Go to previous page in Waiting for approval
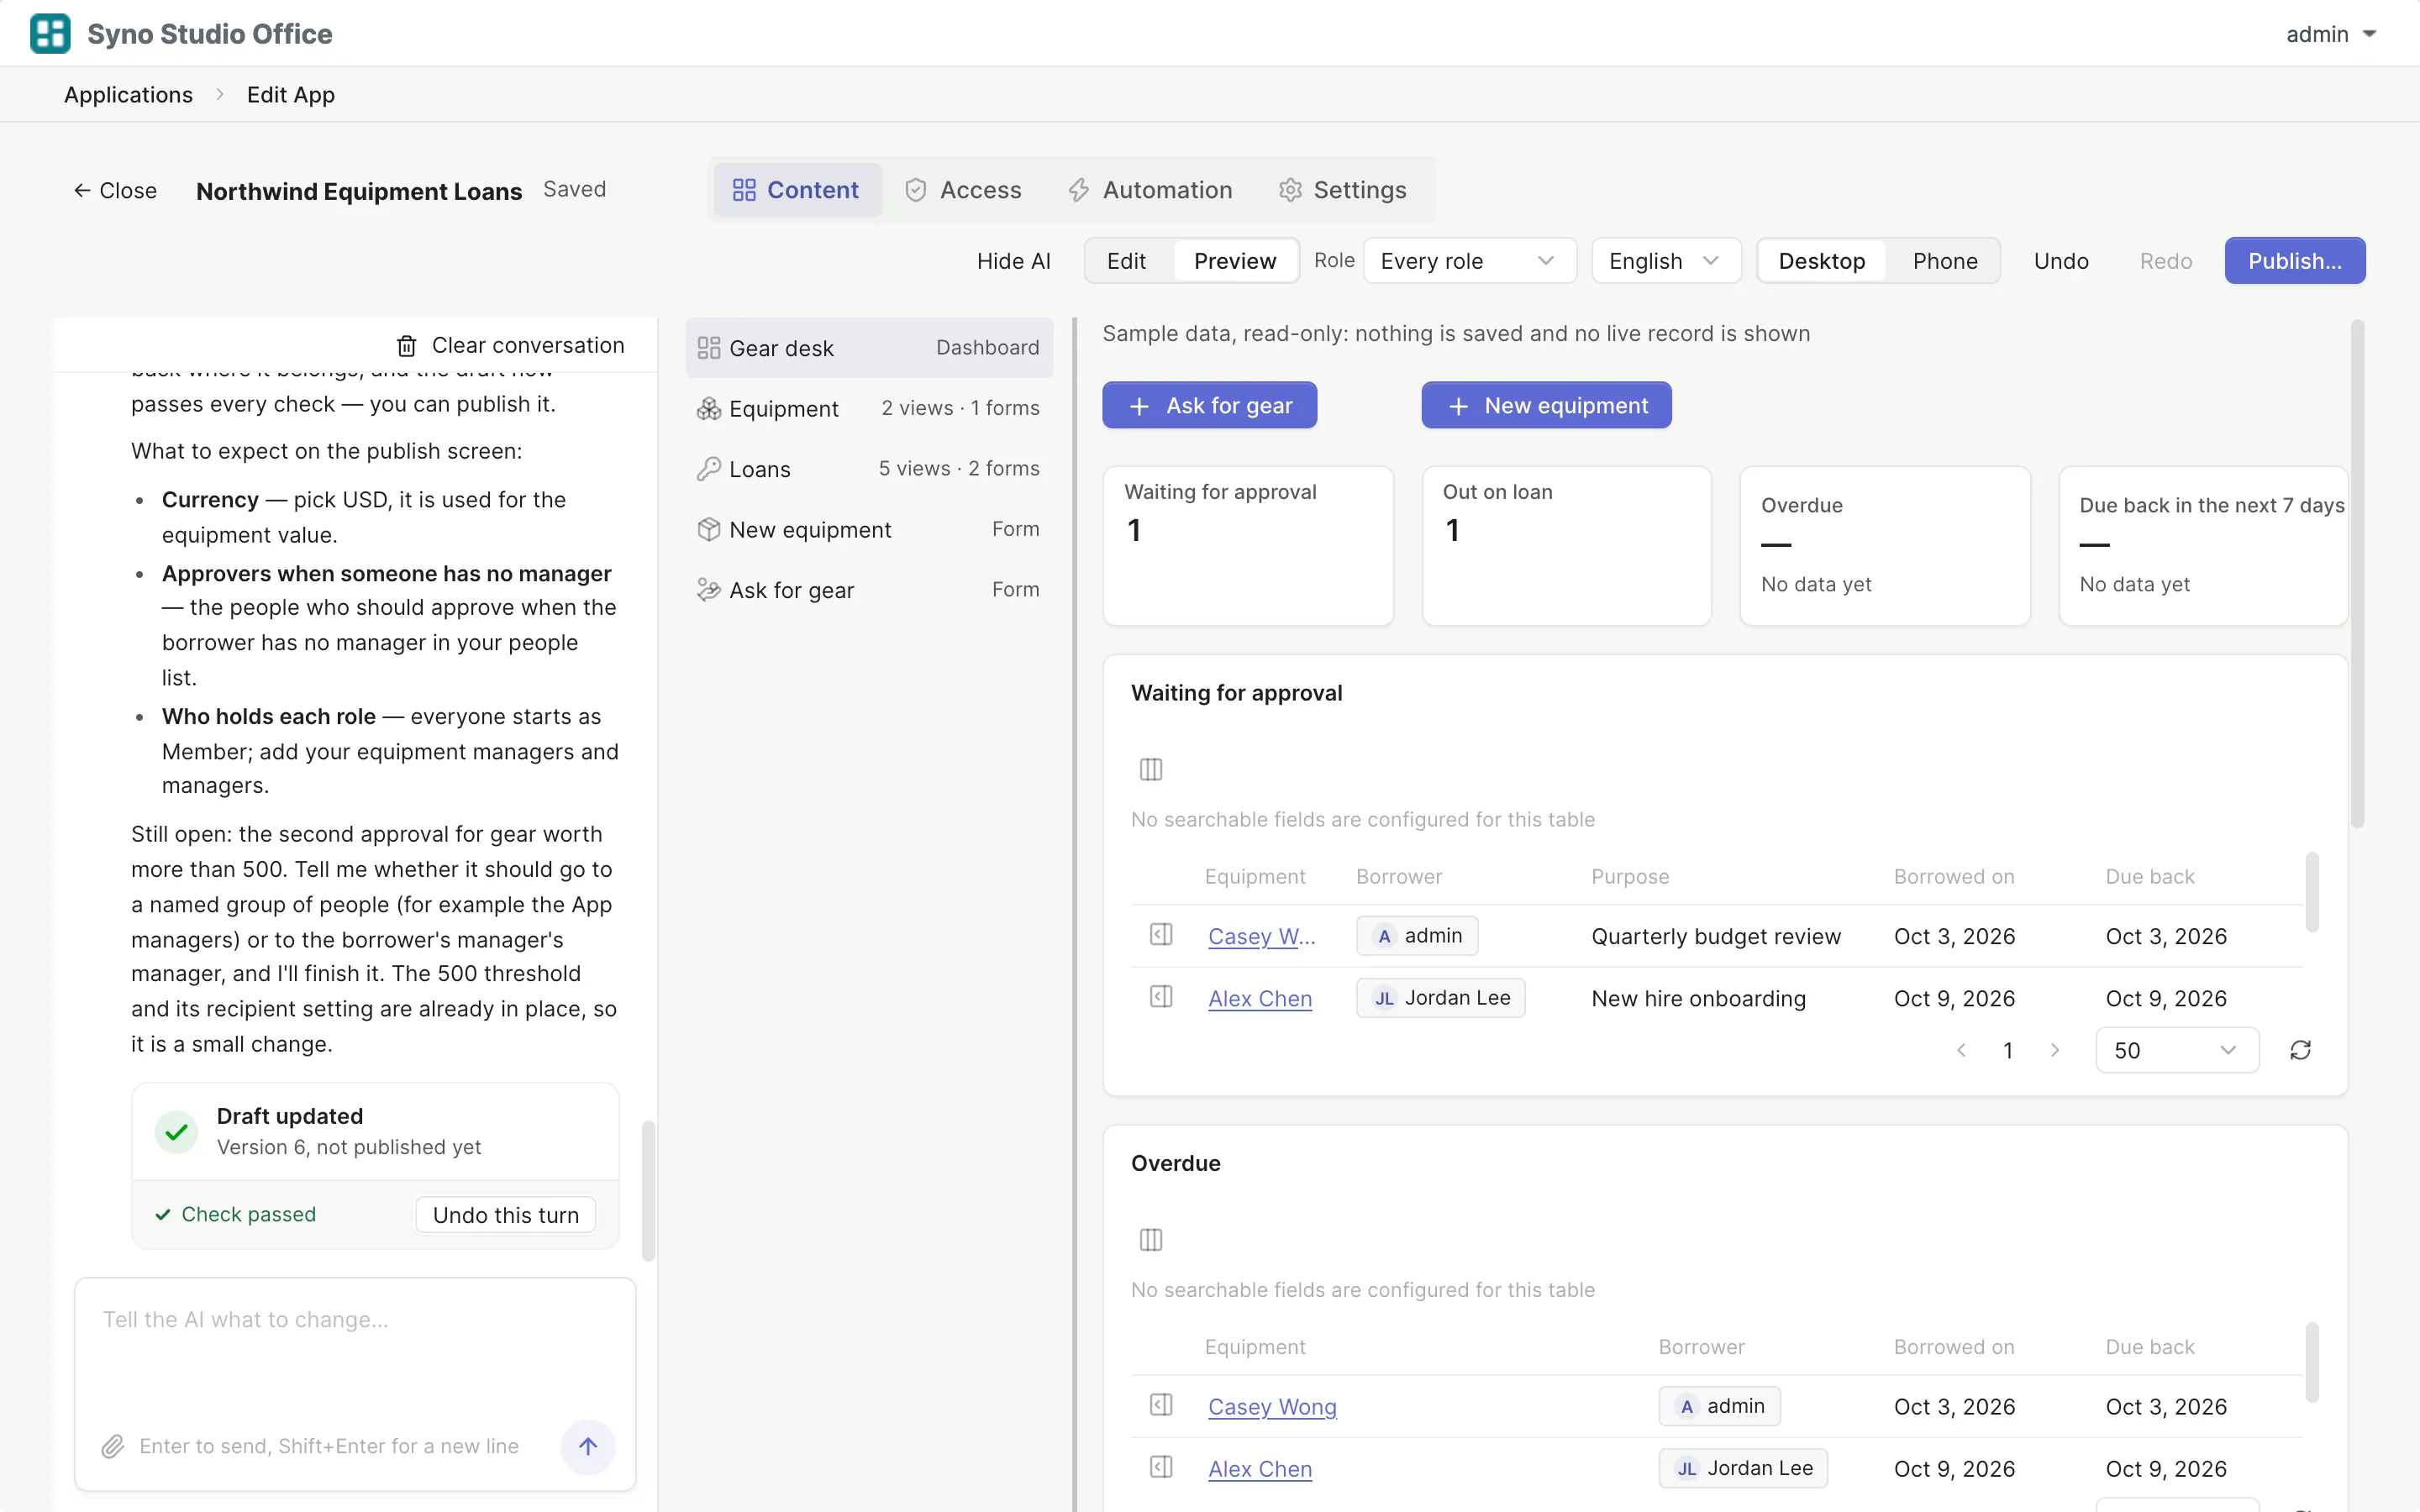The image size is (2420, 1512). coord(1961,1050)
